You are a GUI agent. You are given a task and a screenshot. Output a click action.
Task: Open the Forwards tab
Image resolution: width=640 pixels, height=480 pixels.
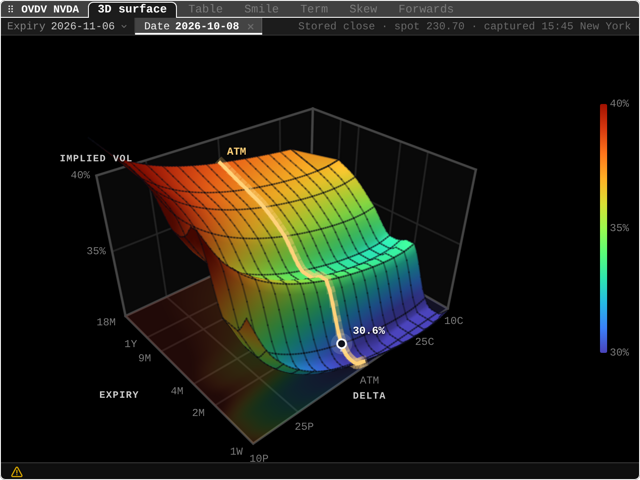pos(426,9)
